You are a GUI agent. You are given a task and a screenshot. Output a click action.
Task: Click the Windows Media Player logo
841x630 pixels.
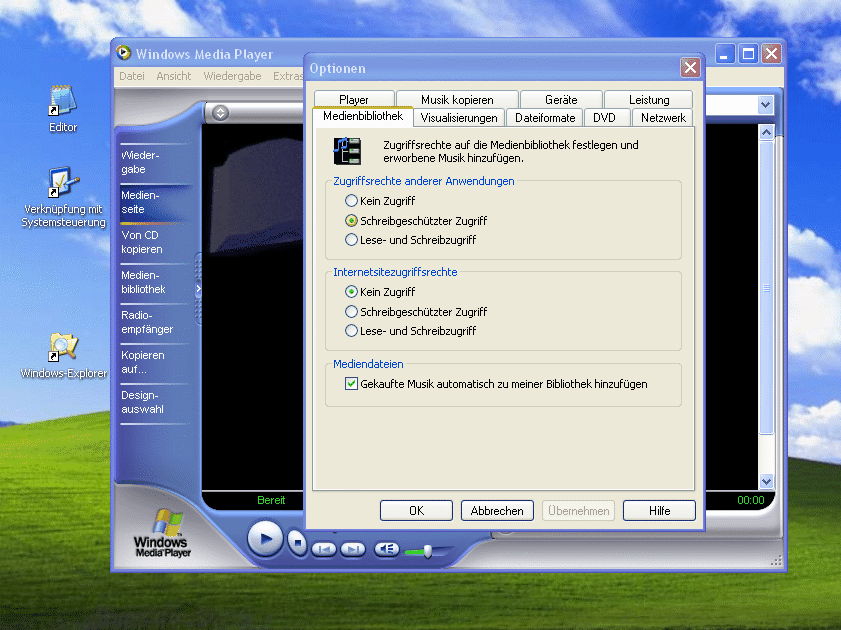(x=162, y=533)
